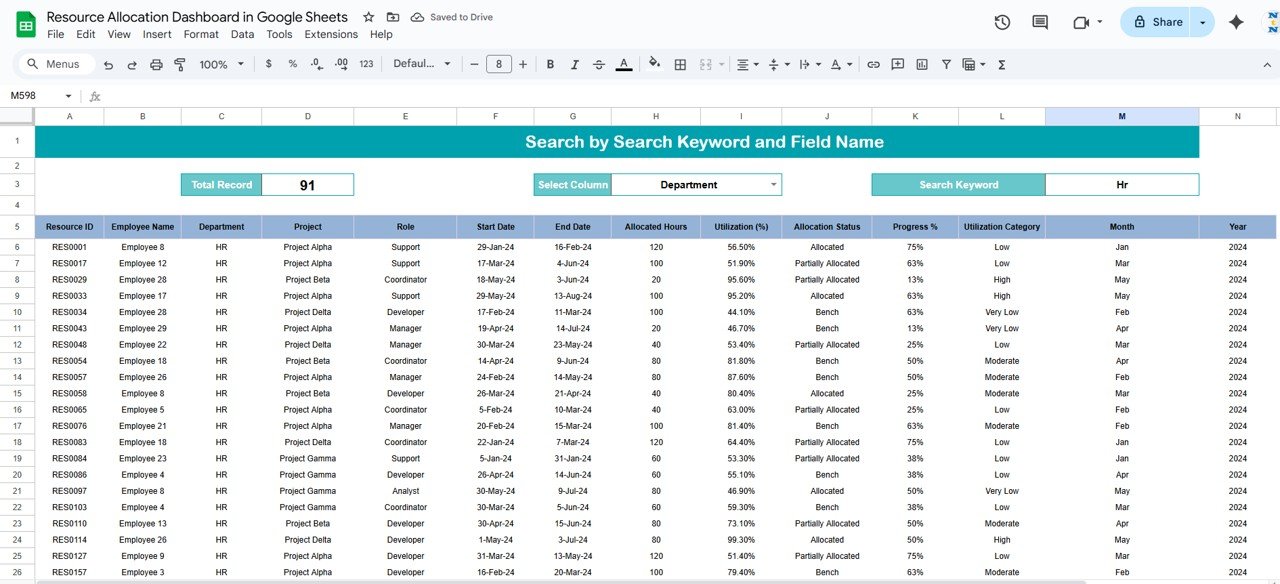The height and width of the screenshot is (584, 1280).
Task: Toggle bold formatting
Action: (550, 64)
